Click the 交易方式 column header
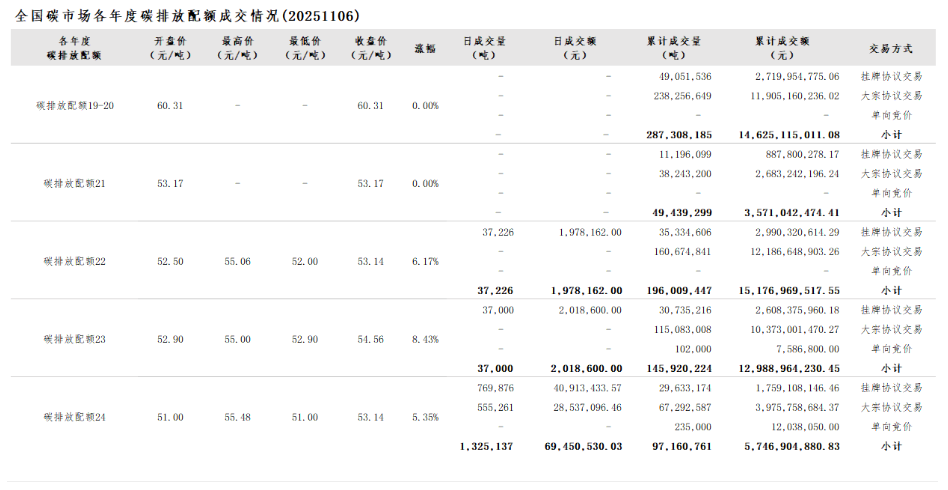The image size is (948, 490). point(890,48)
